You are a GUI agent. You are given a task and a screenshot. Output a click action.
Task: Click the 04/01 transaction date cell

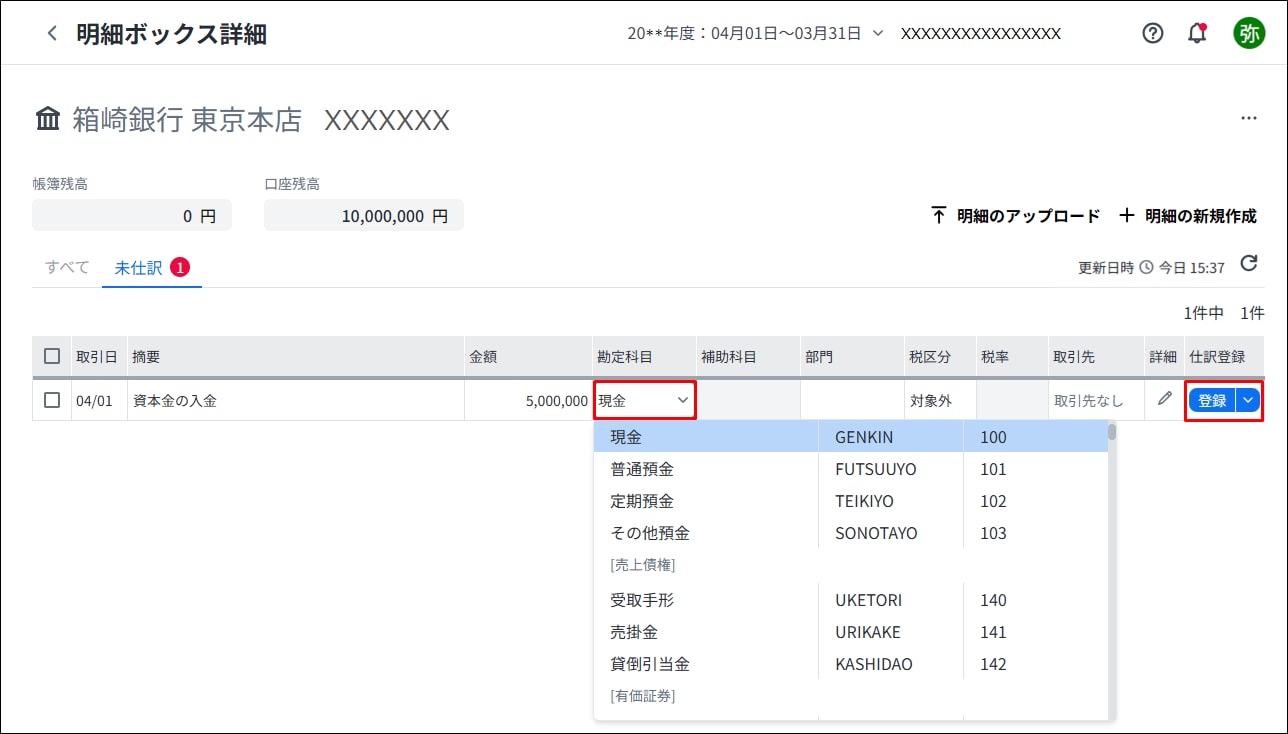[x=99, y=400]
